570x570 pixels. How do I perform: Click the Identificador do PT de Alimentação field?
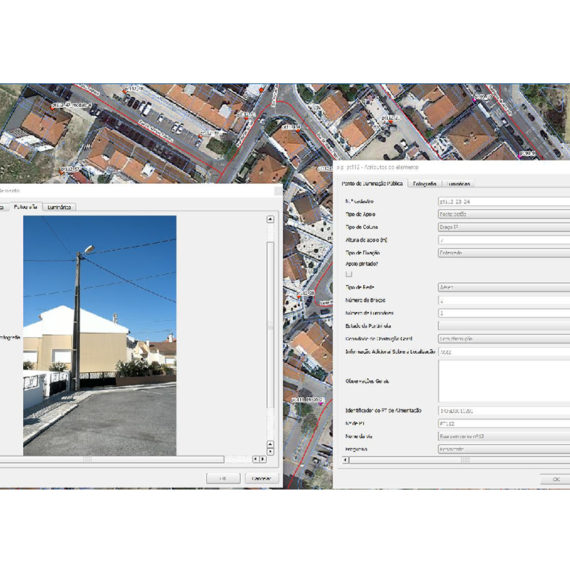504,411
